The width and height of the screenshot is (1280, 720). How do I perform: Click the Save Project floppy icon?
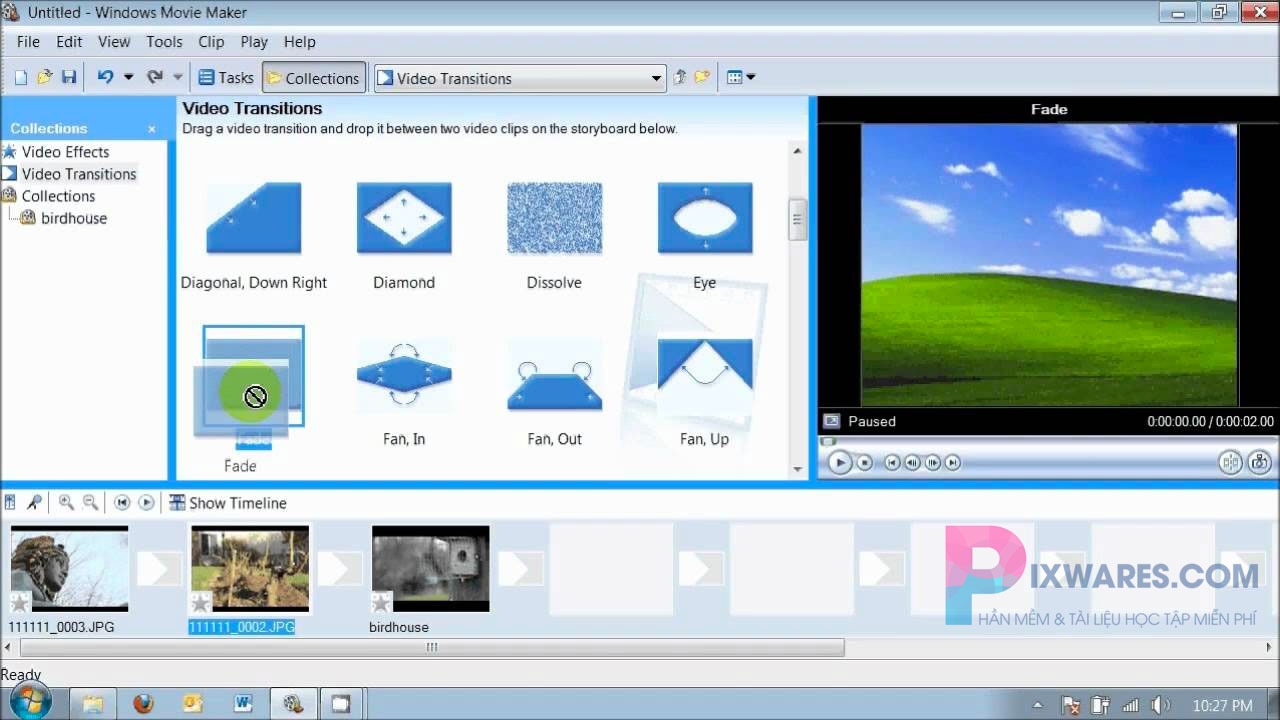(69, 77)
